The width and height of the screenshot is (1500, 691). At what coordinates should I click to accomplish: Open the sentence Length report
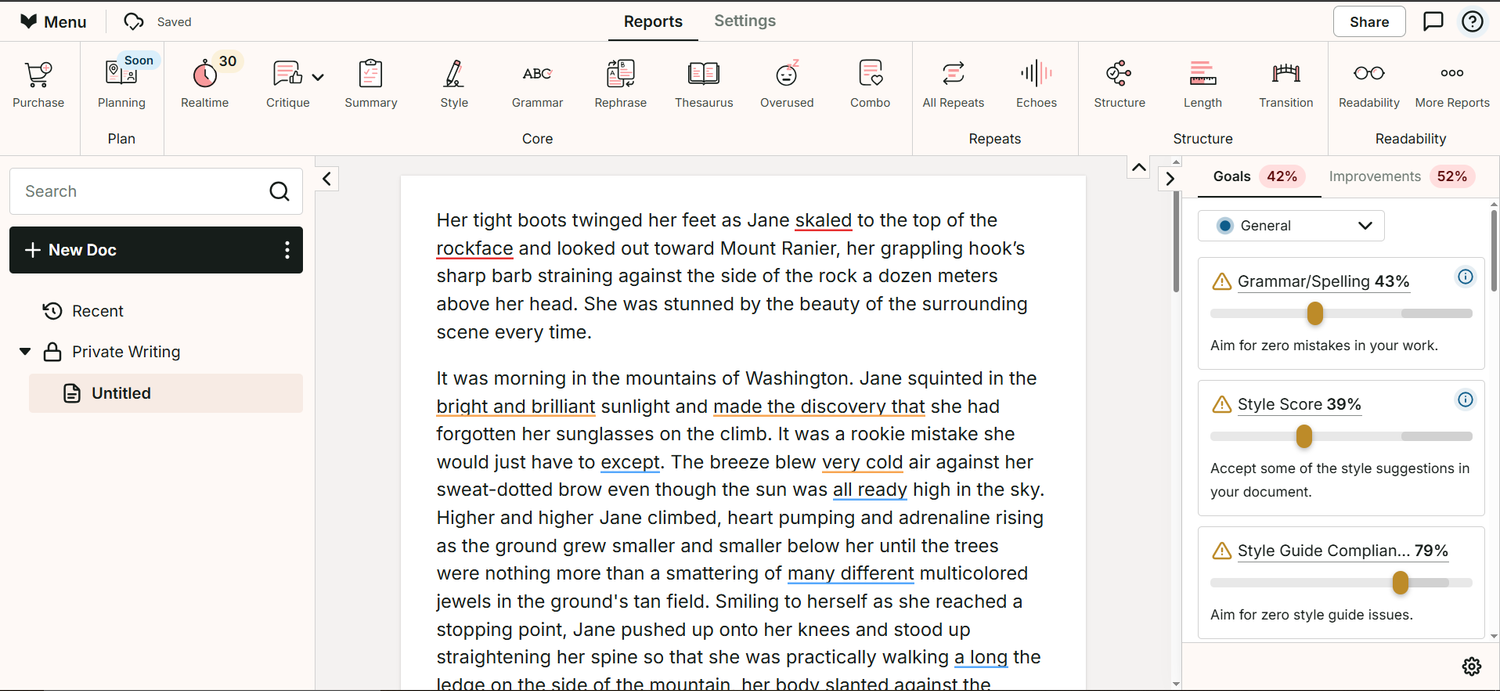(x=1202, y=84)
